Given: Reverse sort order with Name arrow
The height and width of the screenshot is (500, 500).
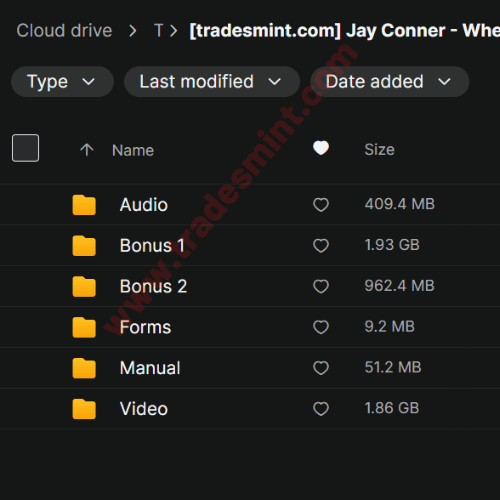Looking at the screenshot, I should (x=87, y=150).
